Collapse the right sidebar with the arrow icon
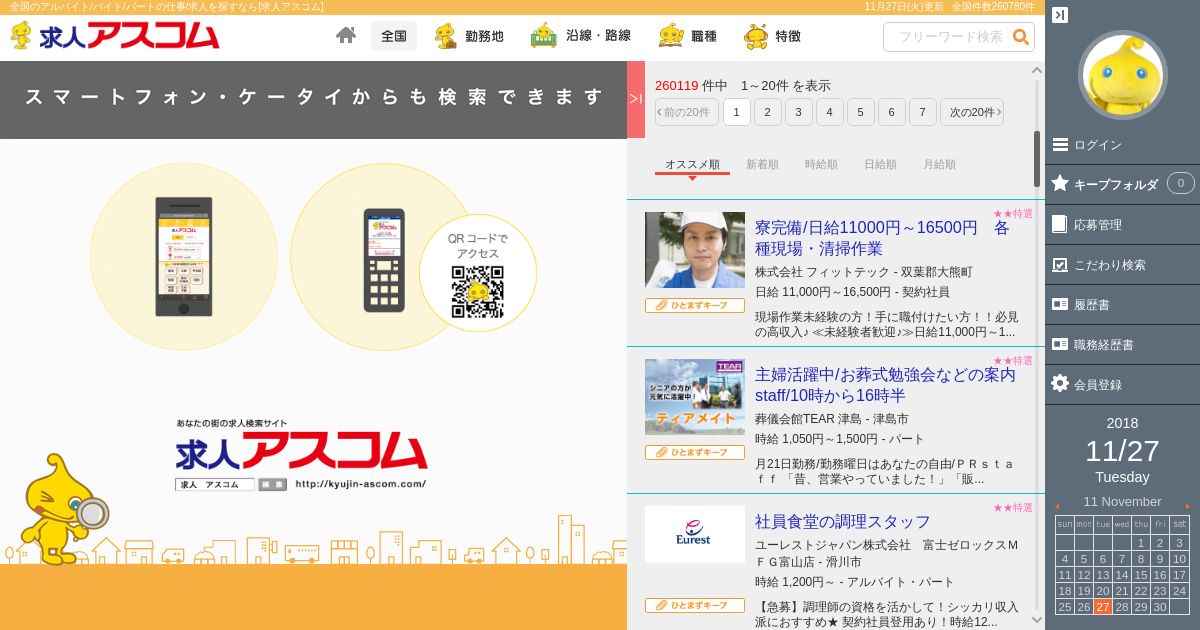1200x630 pixels. click(1060, 15)
